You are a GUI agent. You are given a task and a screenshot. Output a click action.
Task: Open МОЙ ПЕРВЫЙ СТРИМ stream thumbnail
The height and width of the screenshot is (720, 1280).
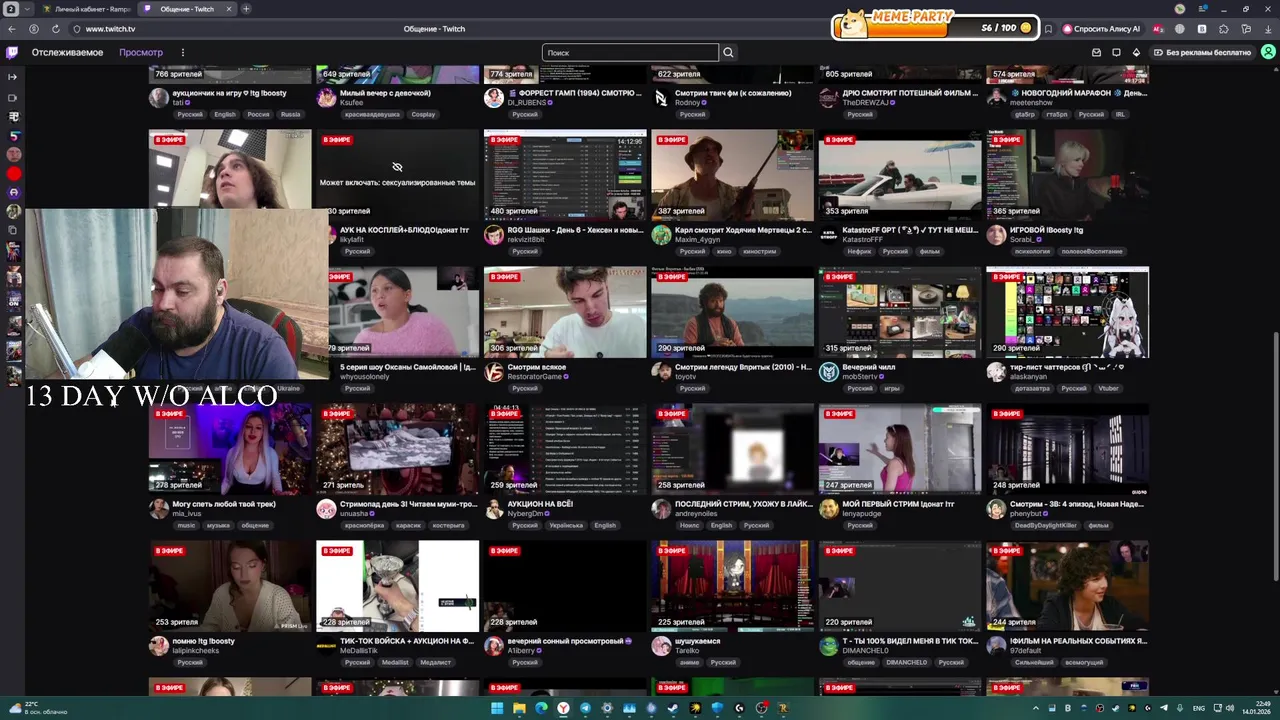pyautogui.click(x=900, y=448)
